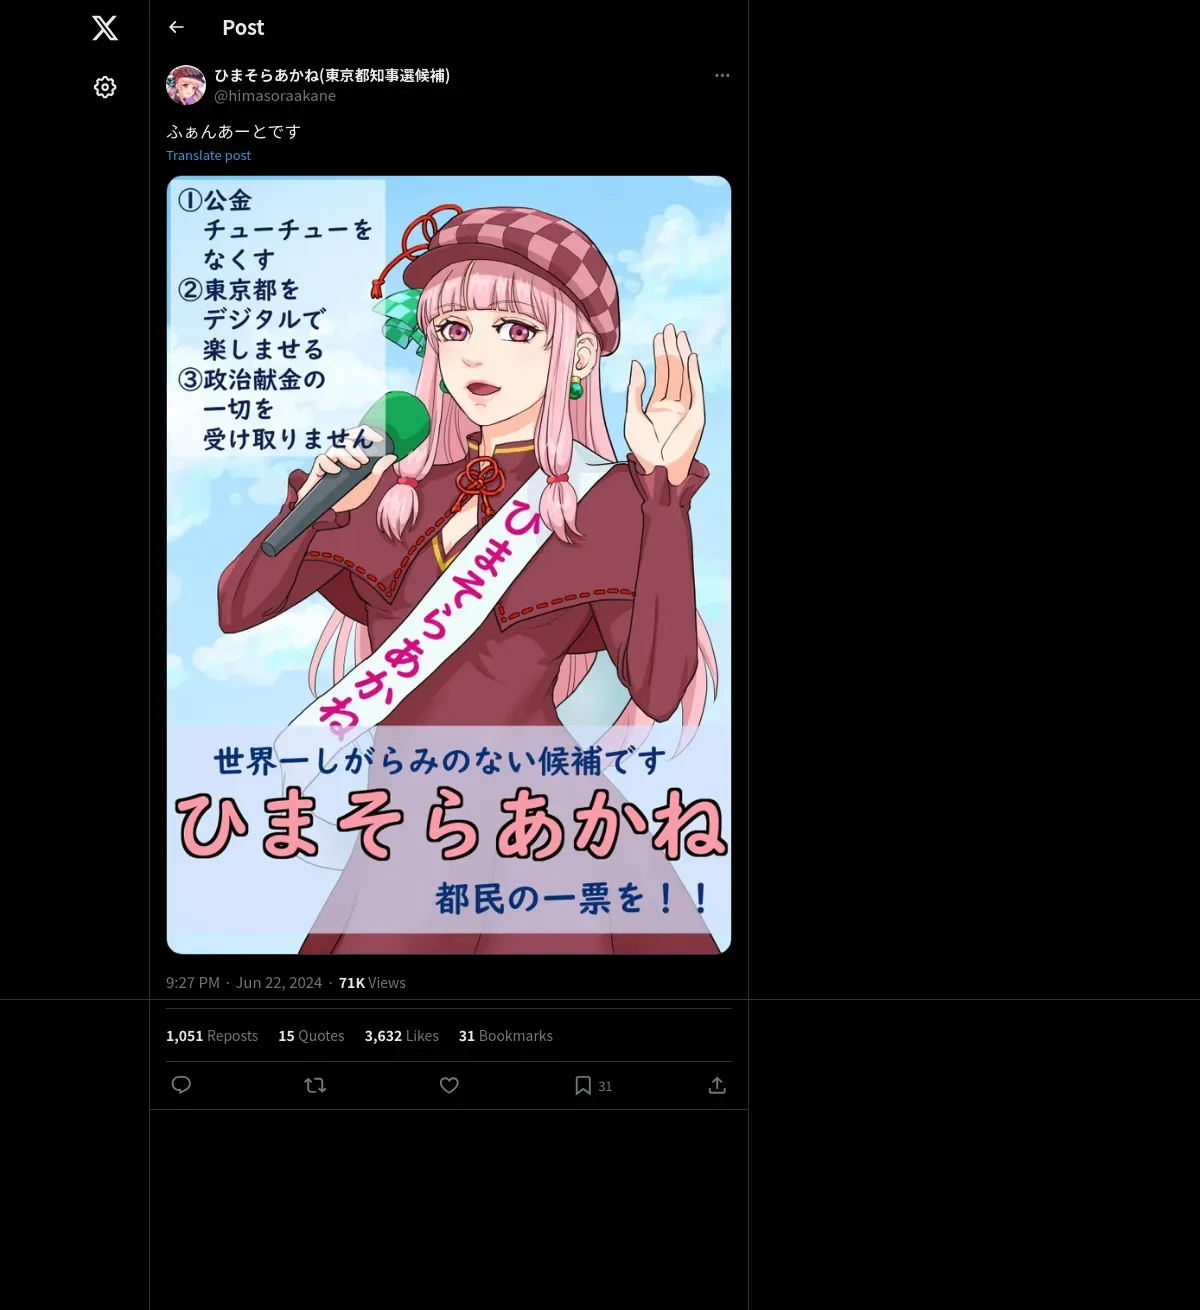The image size is (1200, 1310).
Task: Open the share upload icon
Action: tap(717, 1085)
